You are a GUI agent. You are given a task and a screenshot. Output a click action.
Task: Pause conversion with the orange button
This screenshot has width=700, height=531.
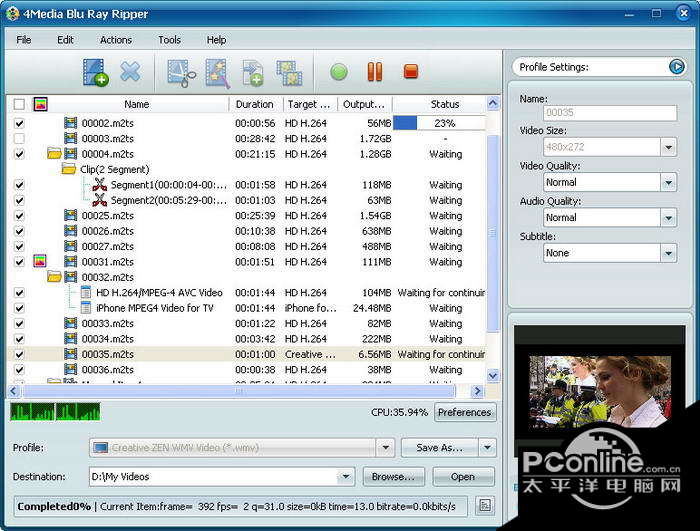click(374, 72)
